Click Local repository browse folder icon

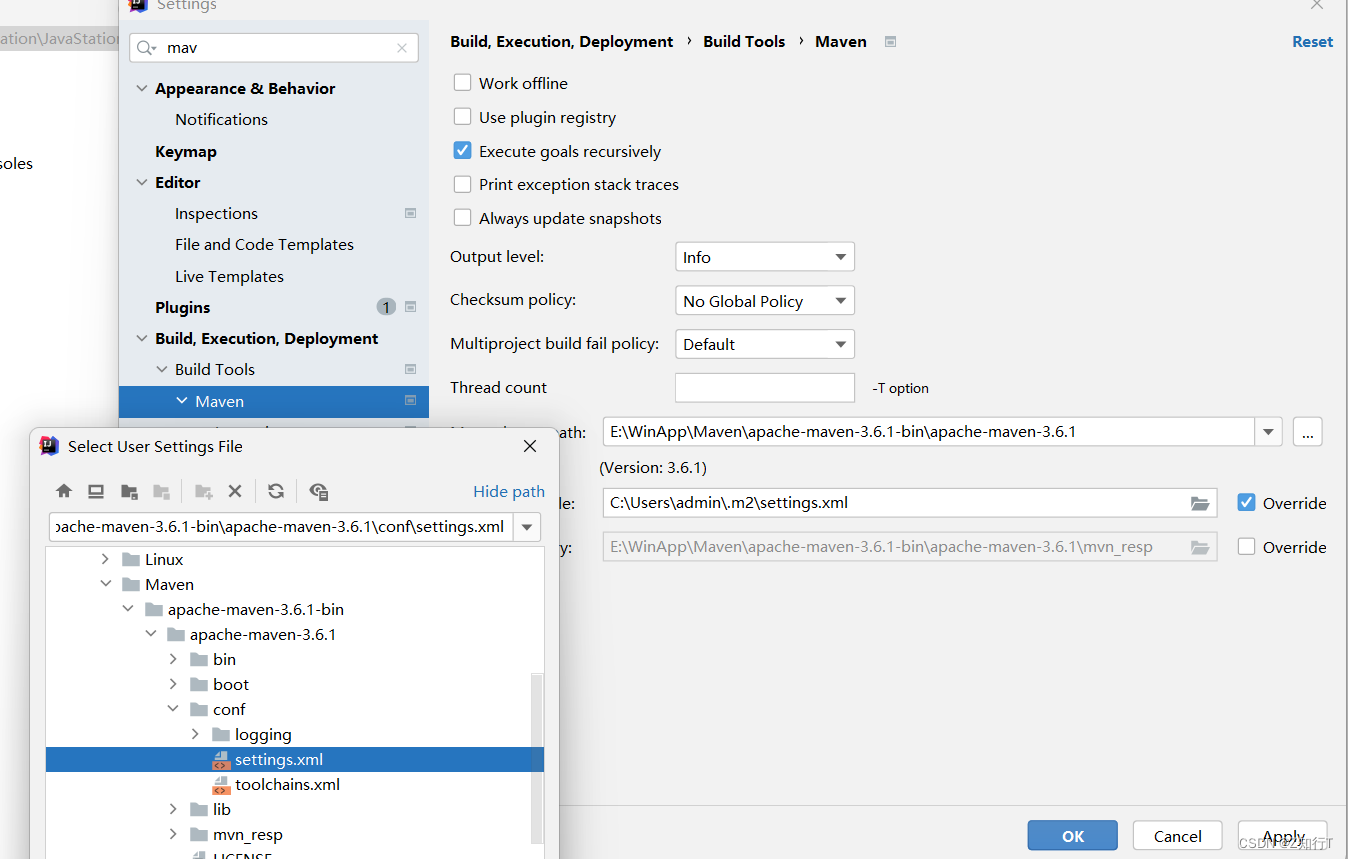[1200, 547]
